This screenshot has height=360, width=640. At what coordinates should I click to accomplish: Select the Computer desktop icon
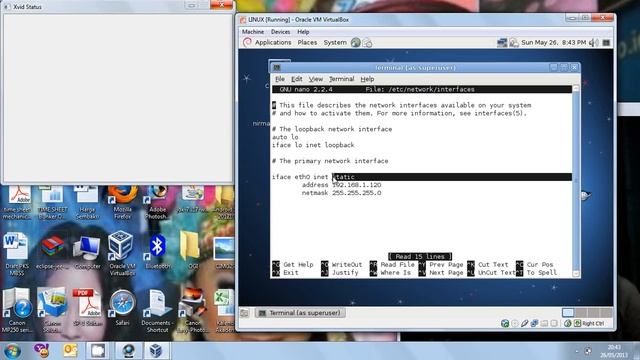(x=87, y=252)
